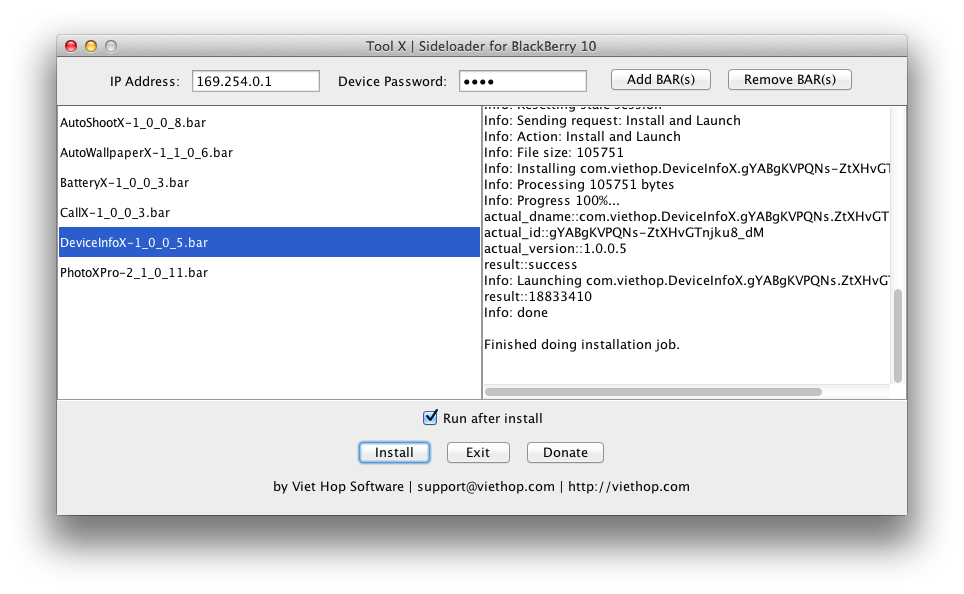Click the log's horizontal scrollbar thumb

tap(653, 392)
